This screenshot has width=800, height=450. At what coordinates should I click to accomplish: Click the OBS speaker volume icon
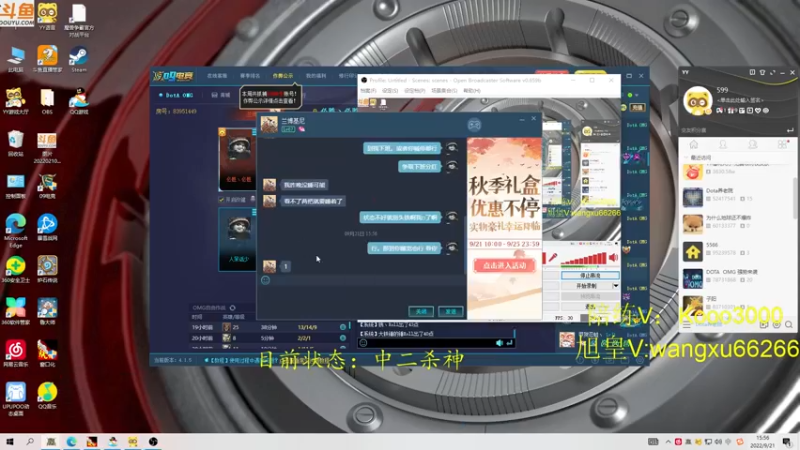[614, 258]
